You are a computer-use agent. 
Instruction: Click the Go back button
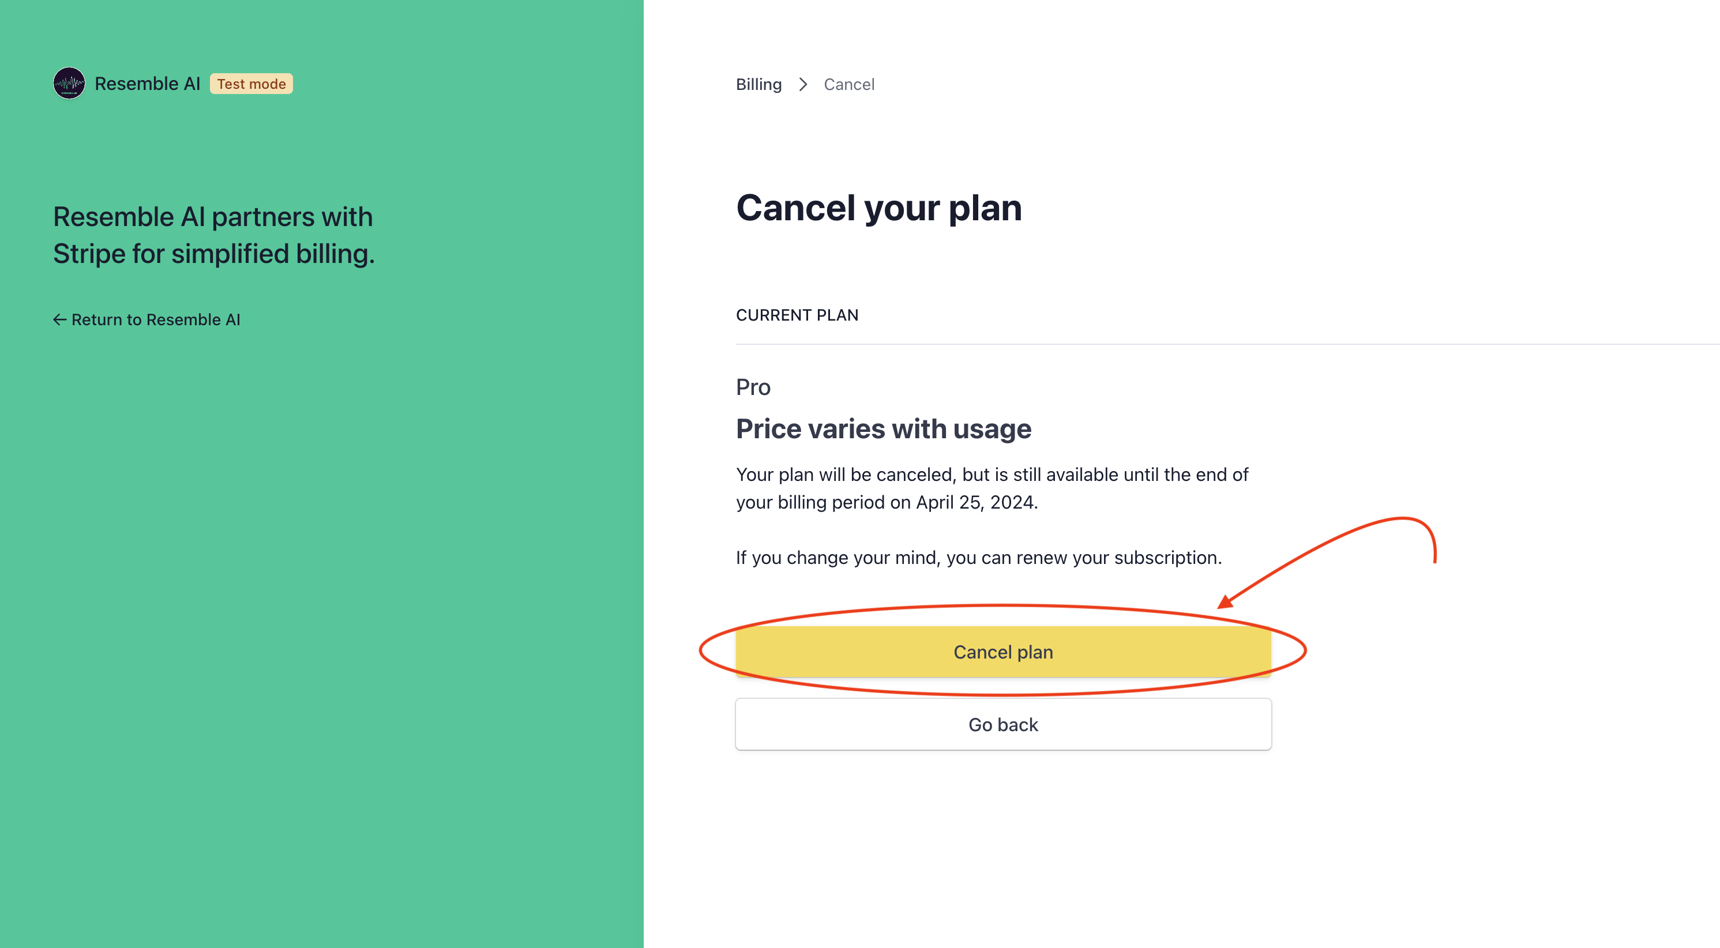[1002, 724]
